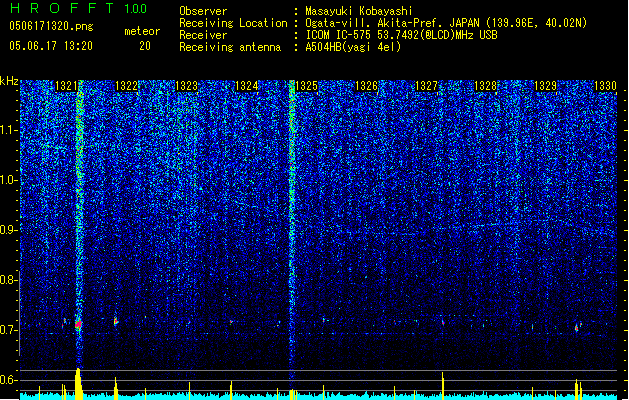629x400 pixels.
Task: Click the 1326 time marker
Action: point(366,86)
